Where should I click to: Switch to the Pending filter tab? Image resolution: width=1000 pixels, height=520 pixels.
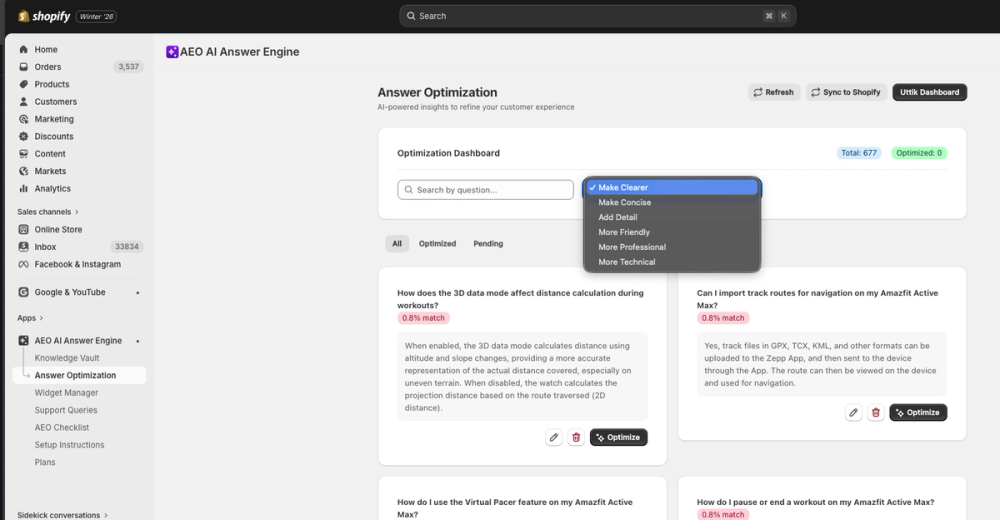point(488,244)
